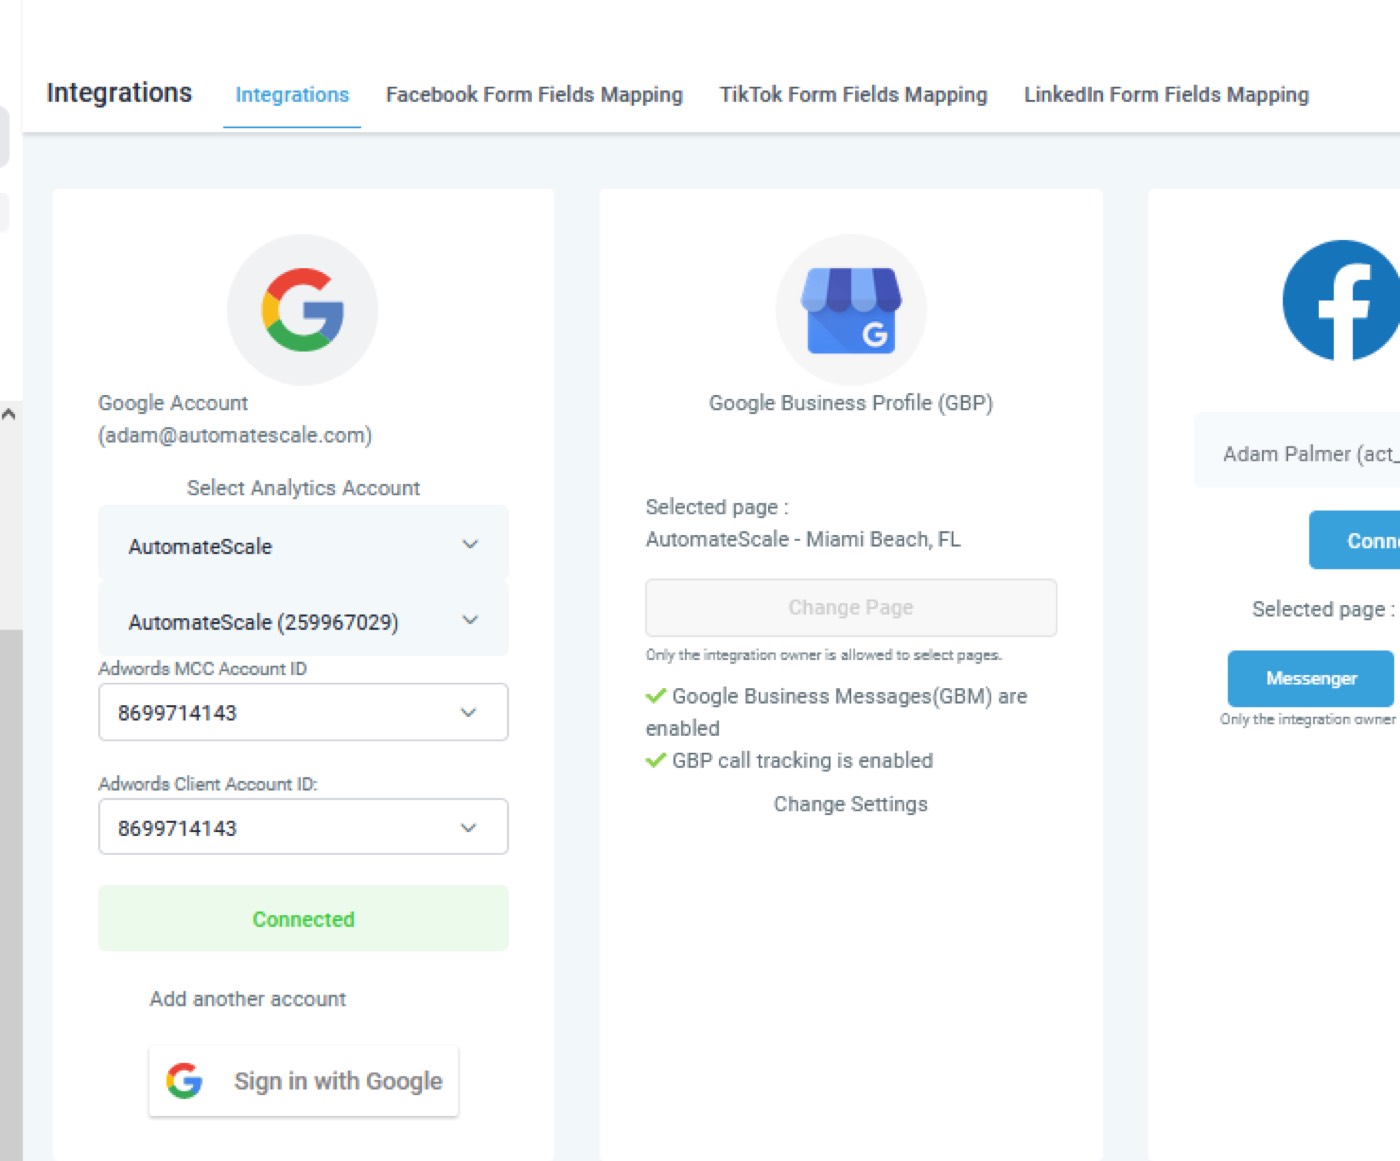The width and height of the screenshot is (1400, 1161).
Task: Open Facebook Form Fields Mapping tab
Action: [534, 95]
